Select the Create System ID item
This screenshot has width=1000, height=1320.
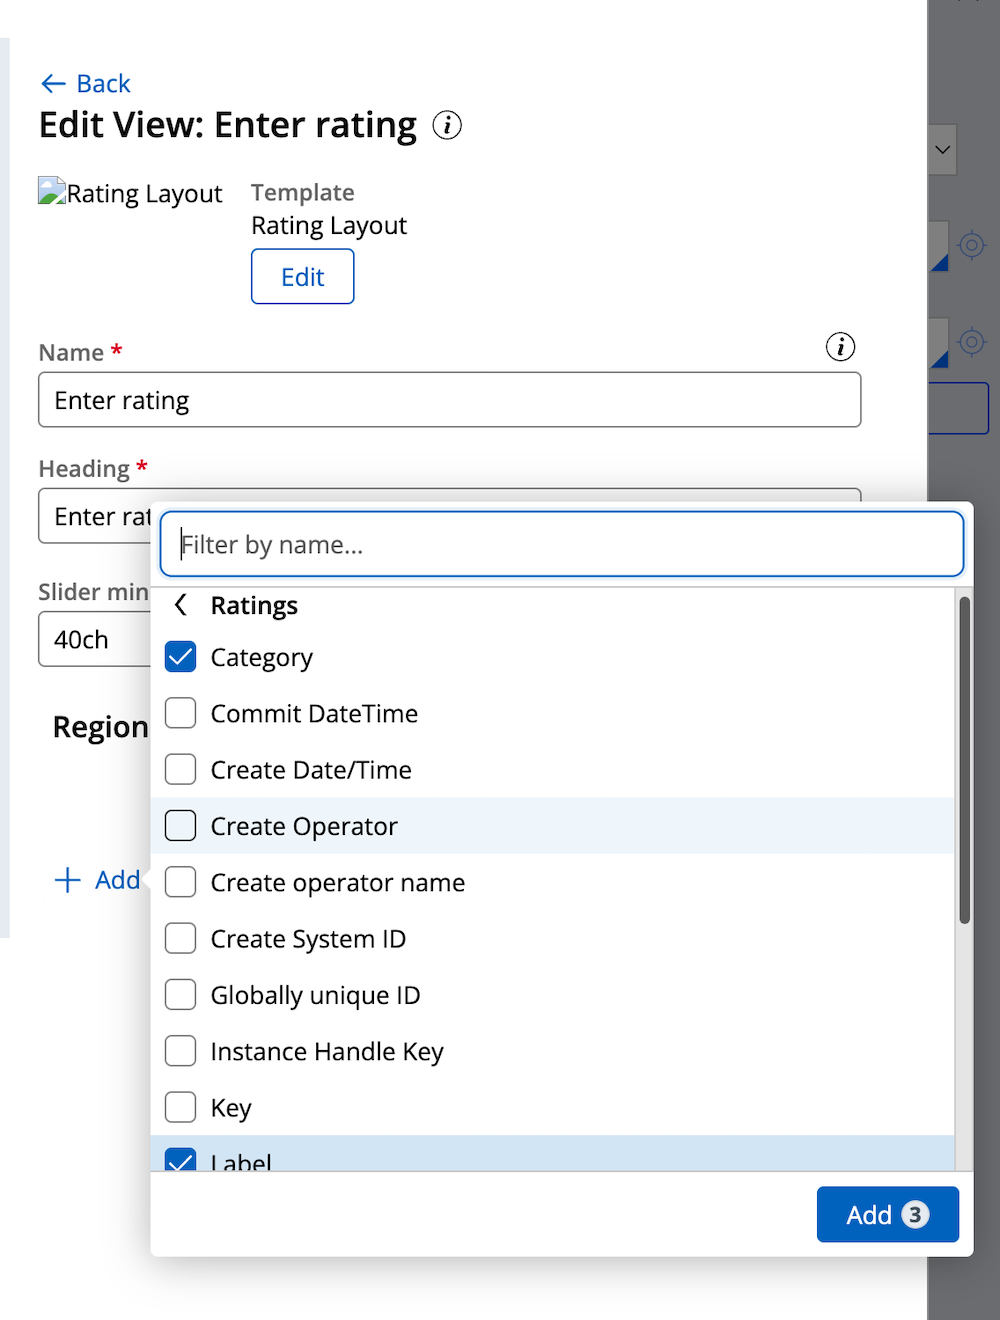552,939
